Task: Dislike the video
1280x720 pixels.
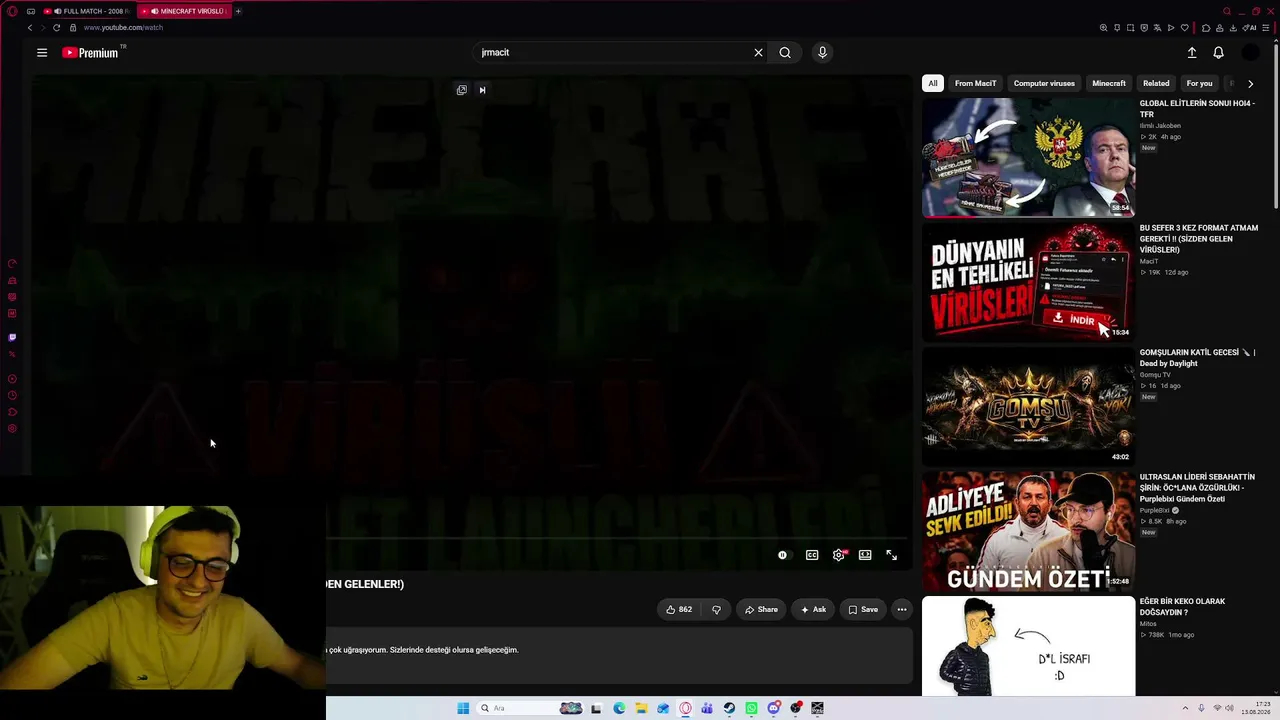Action: click(x=716, y=609)
